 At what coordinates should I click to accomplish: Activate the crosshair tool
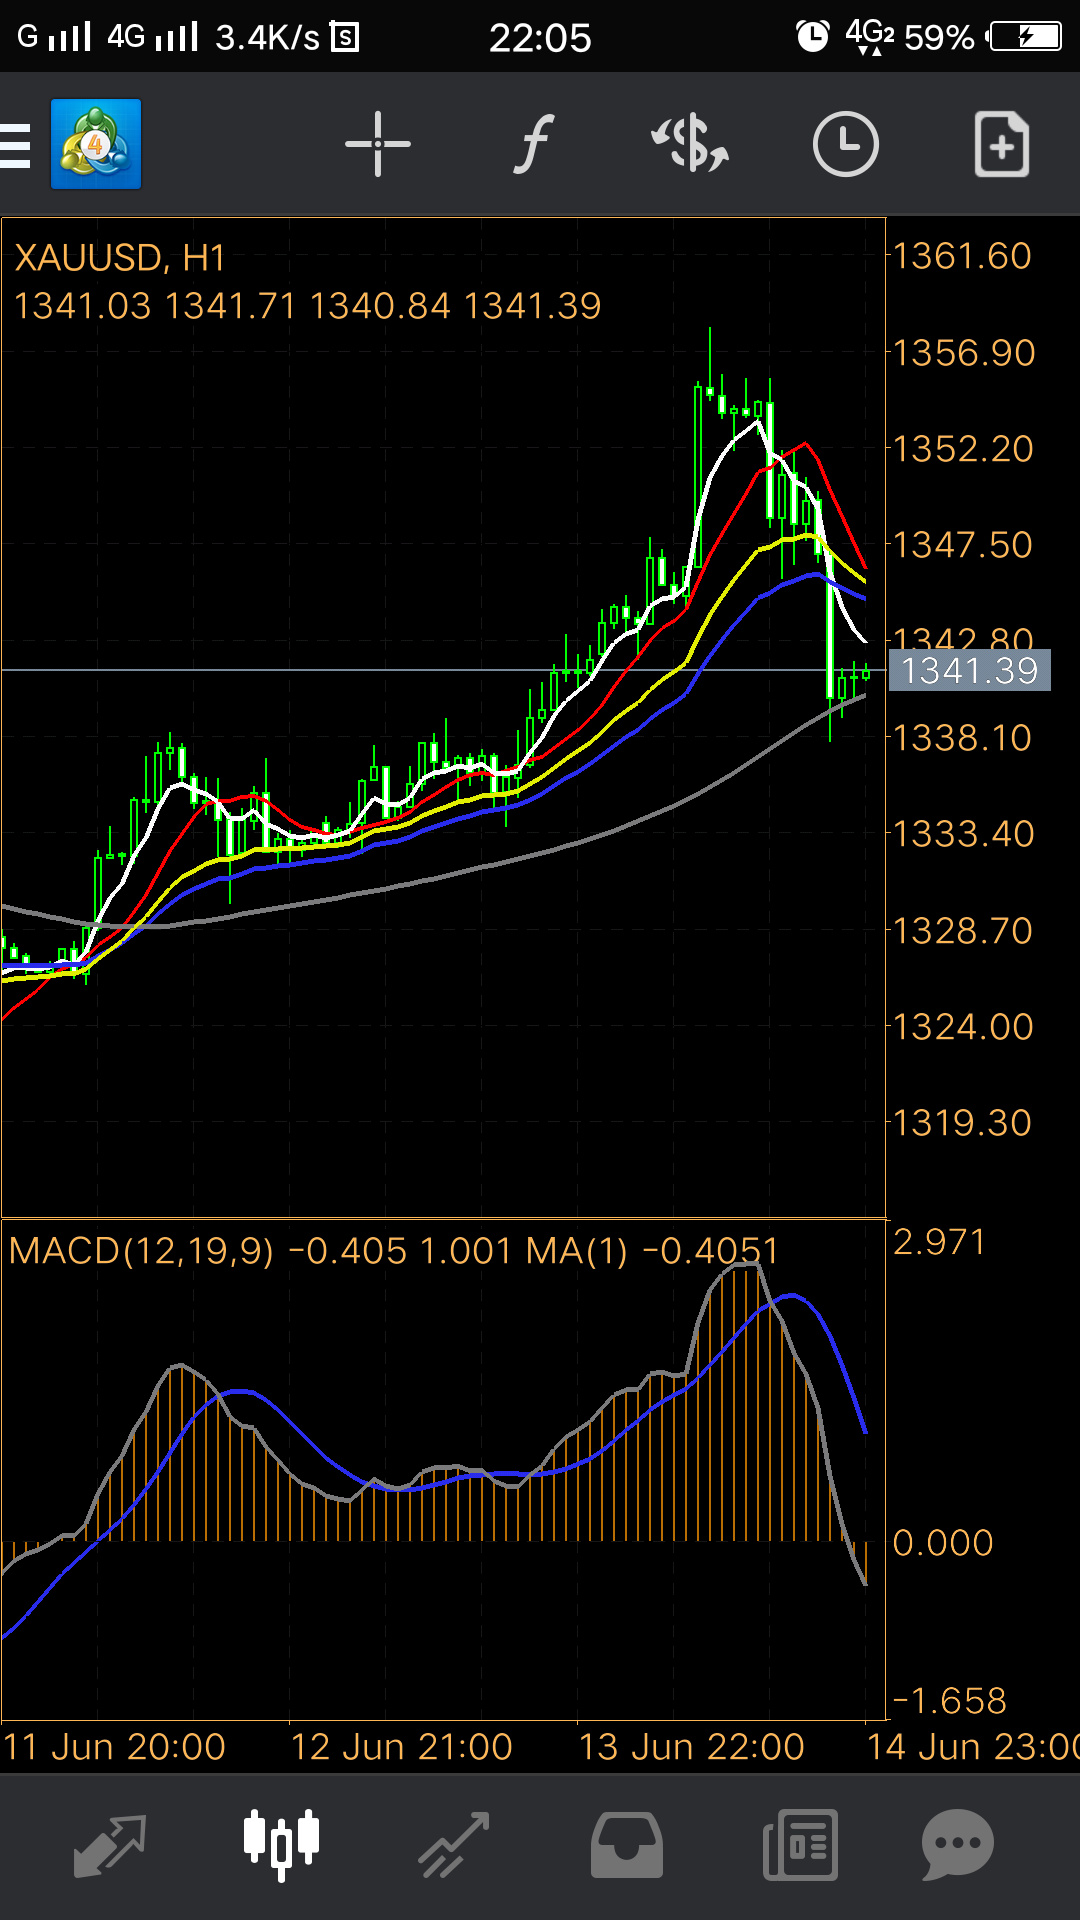pyautogui.click(x=378, y=145)
